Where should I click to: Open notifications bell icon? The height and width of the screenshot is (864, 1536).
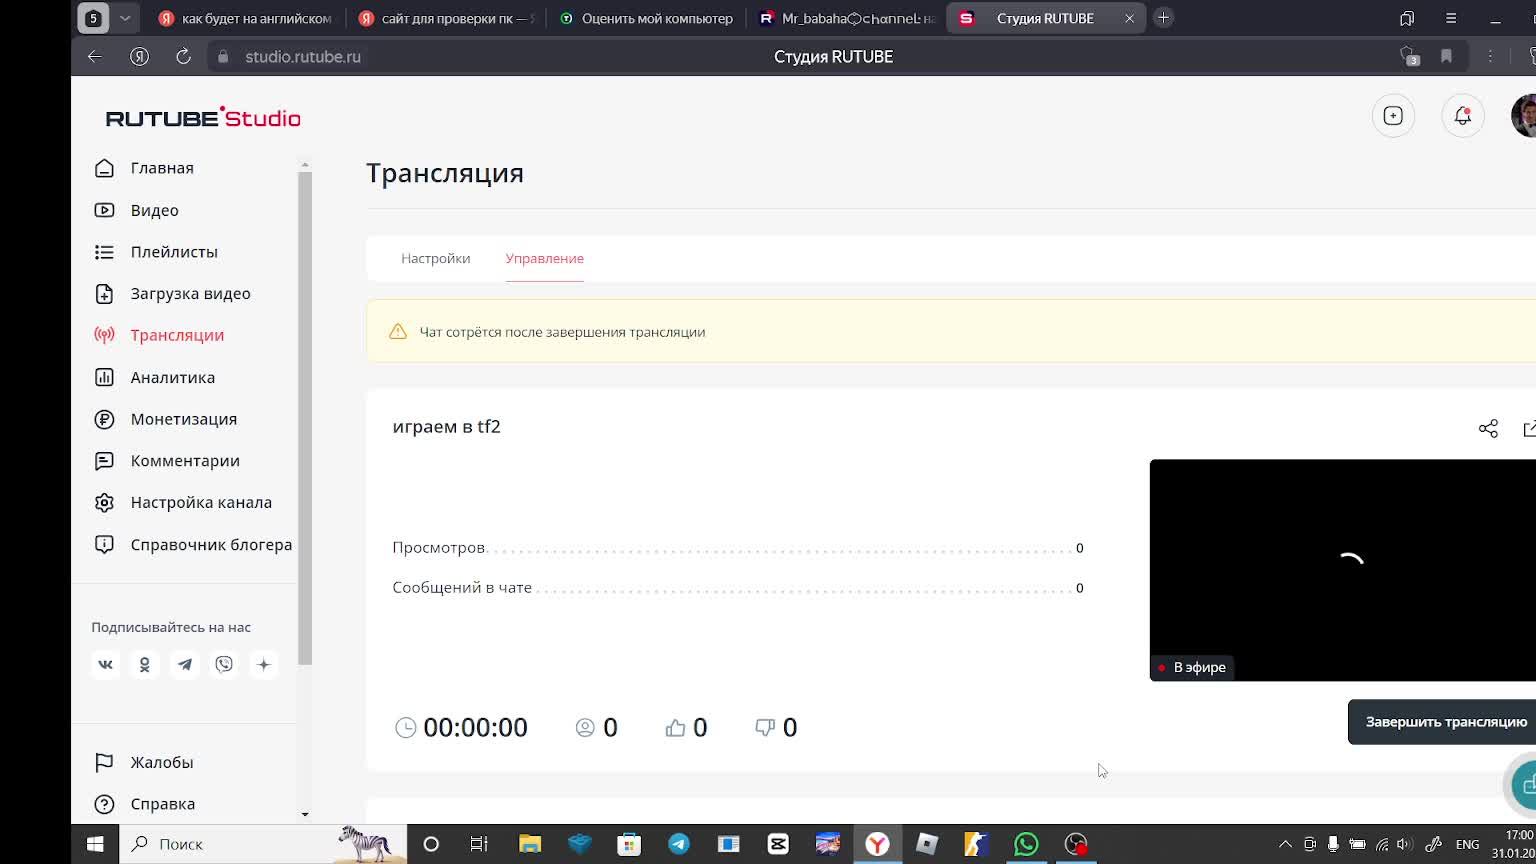[x=1462, y=116]
